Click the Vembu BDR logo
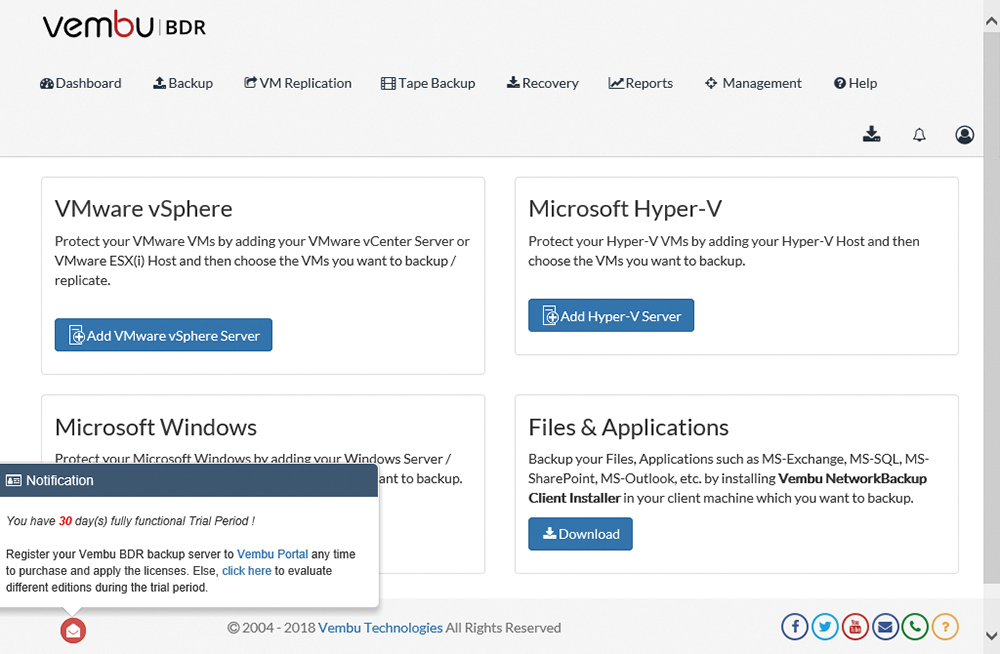Screen dimensions: 1000x654 [124, 25]
